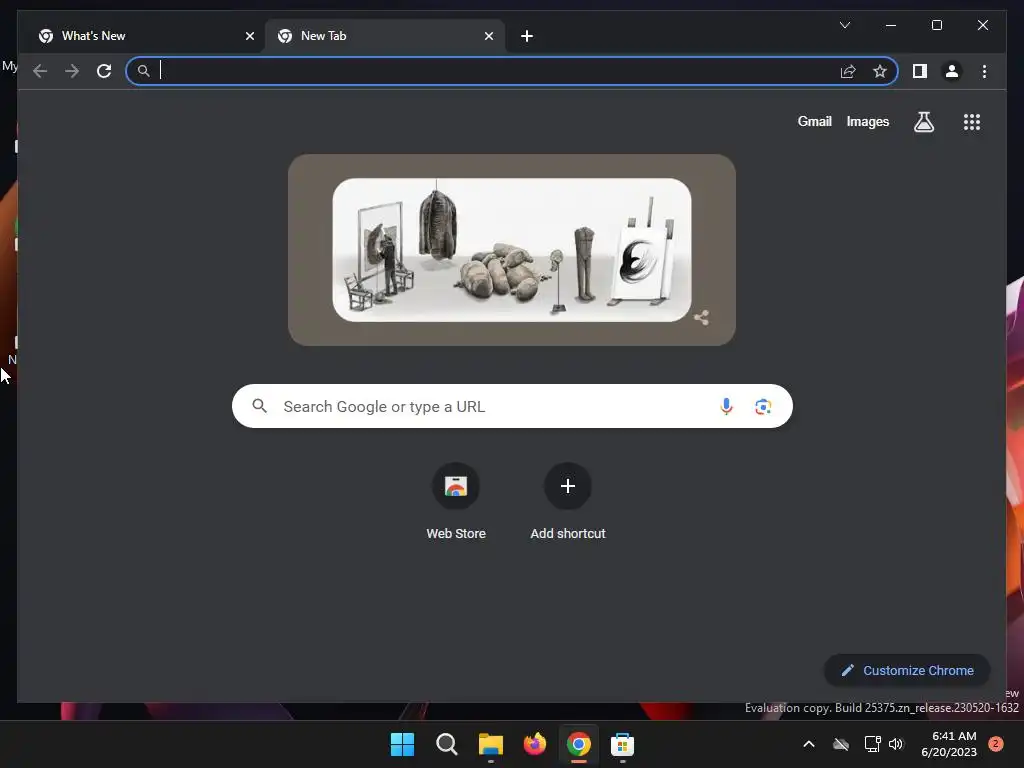Open Images link
This screenshot has width=1024, height=768.
867,121
